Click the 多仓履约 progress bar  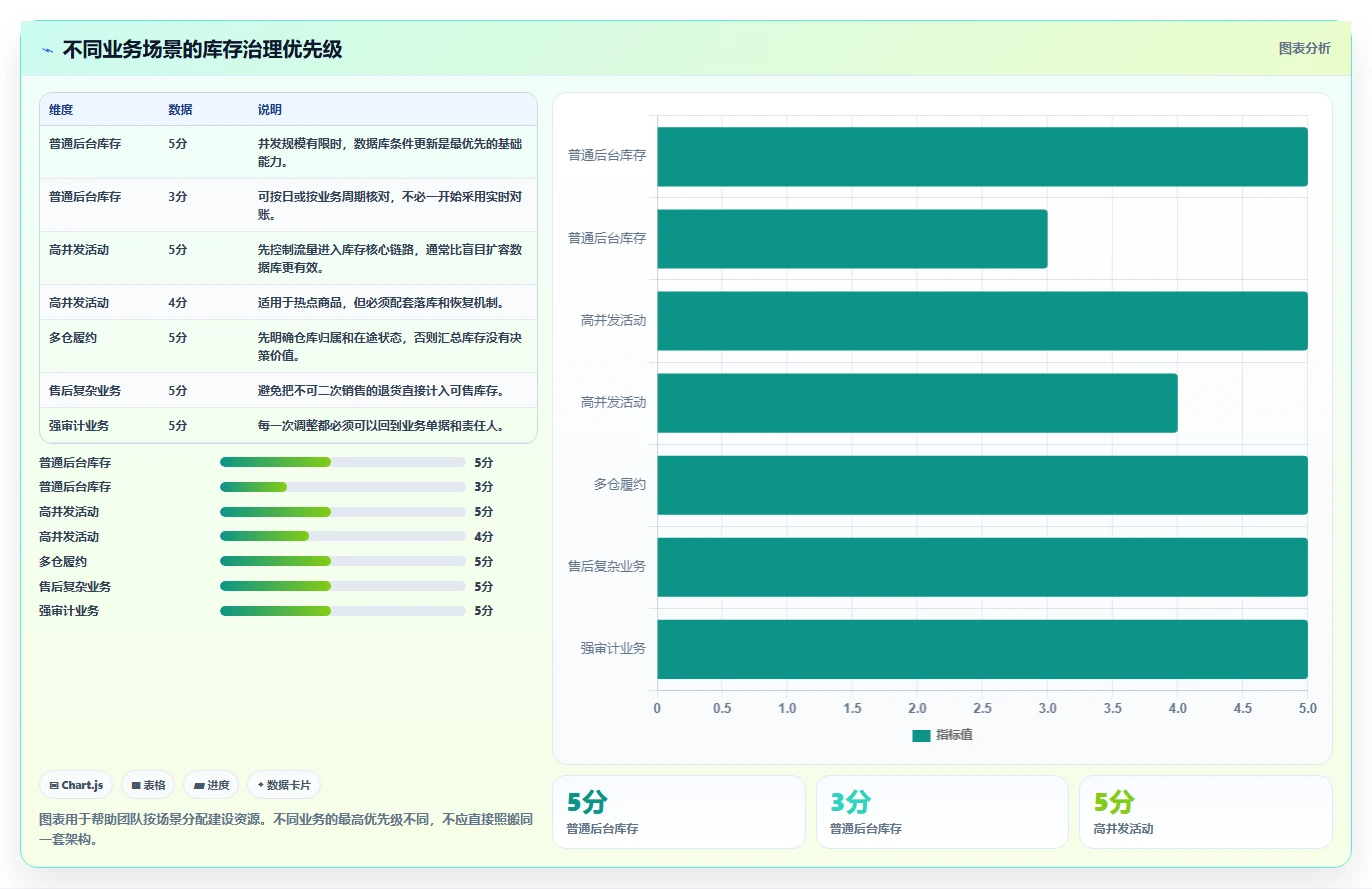pyautogui.click(x=343, y=561)
